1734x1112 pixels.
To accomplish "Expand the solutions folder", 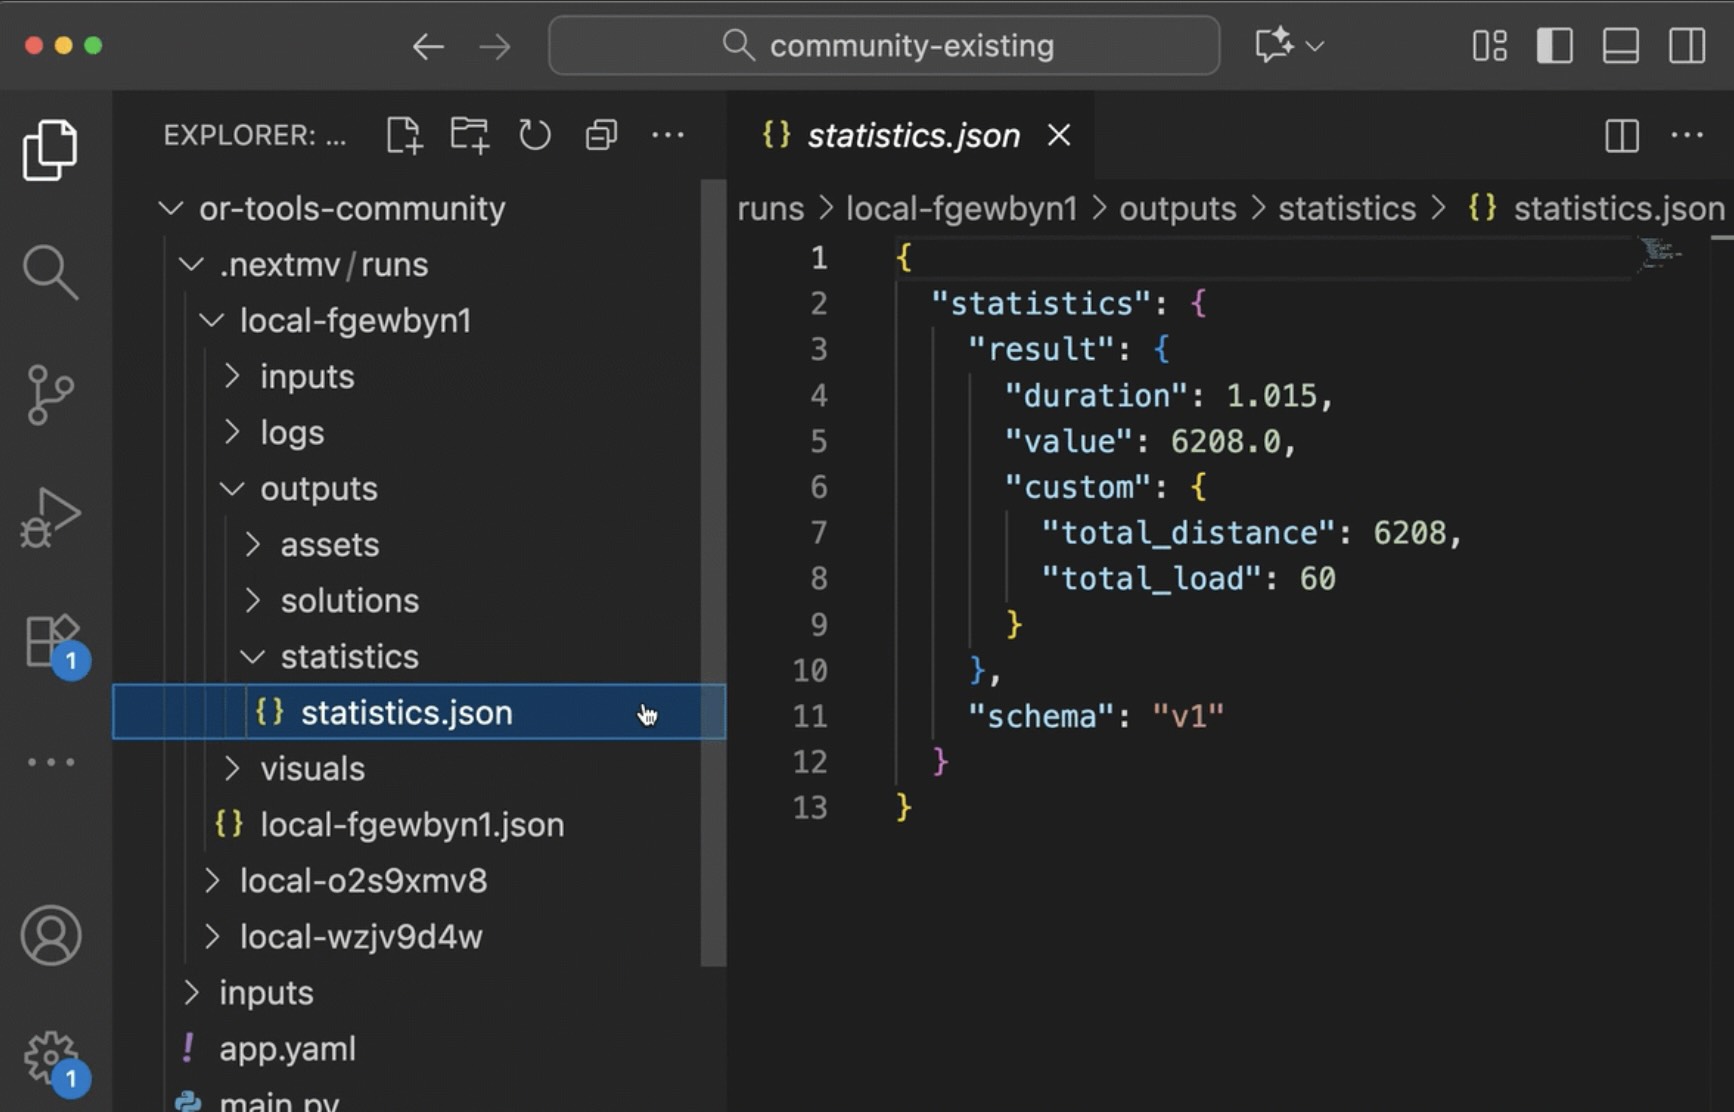I will tap(252, 600).
